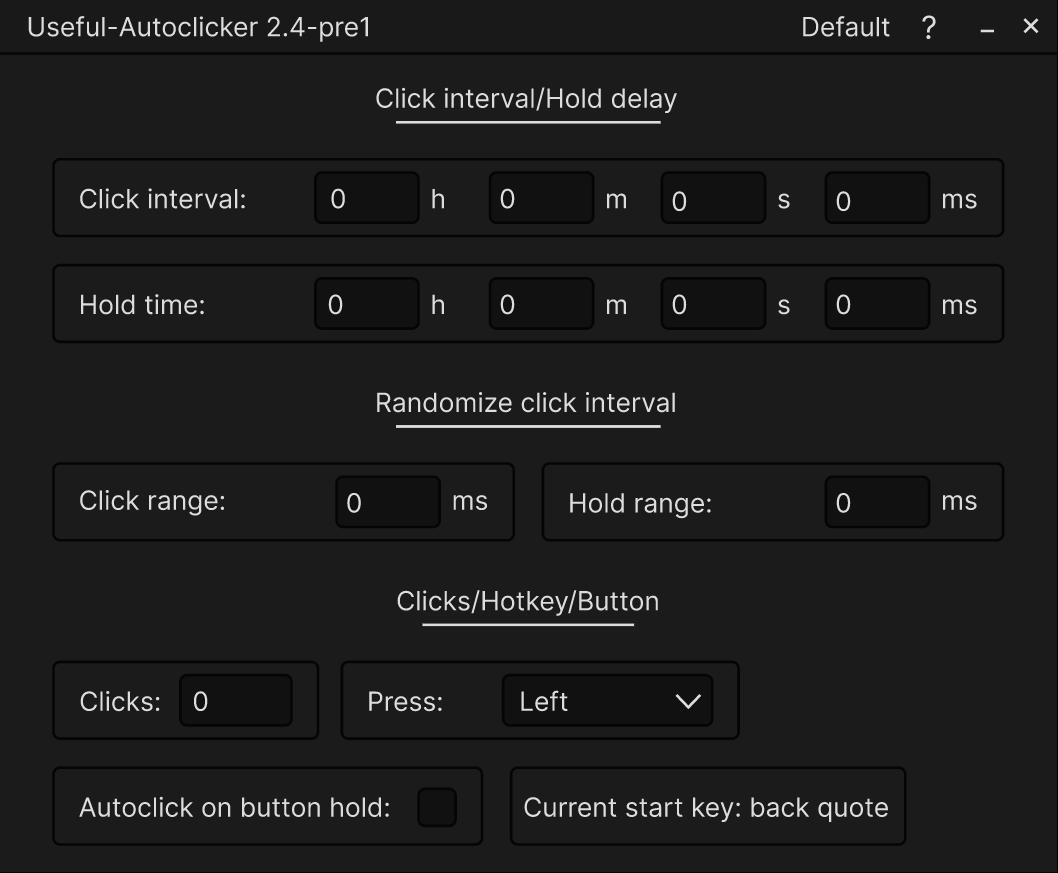The height and width of the screenshot is (873, 1058).
Task: Focus the Hold time milliseconds field
Action: click(877, 304)
